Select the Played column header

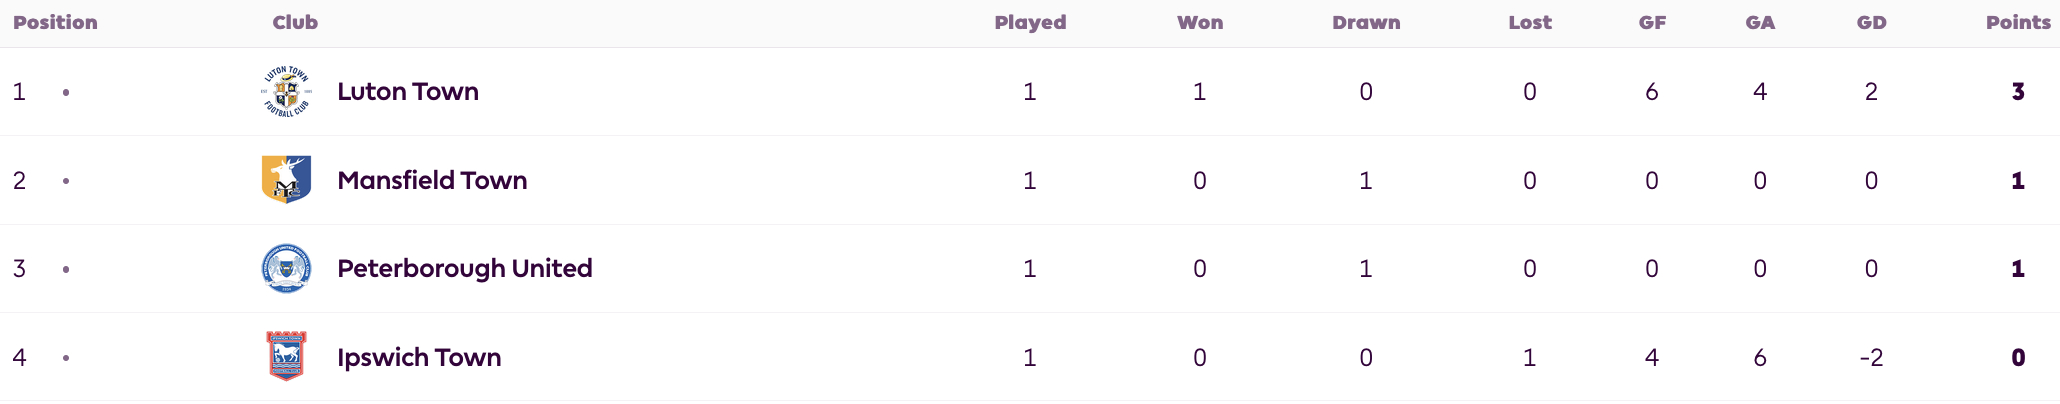point(1030,22)
